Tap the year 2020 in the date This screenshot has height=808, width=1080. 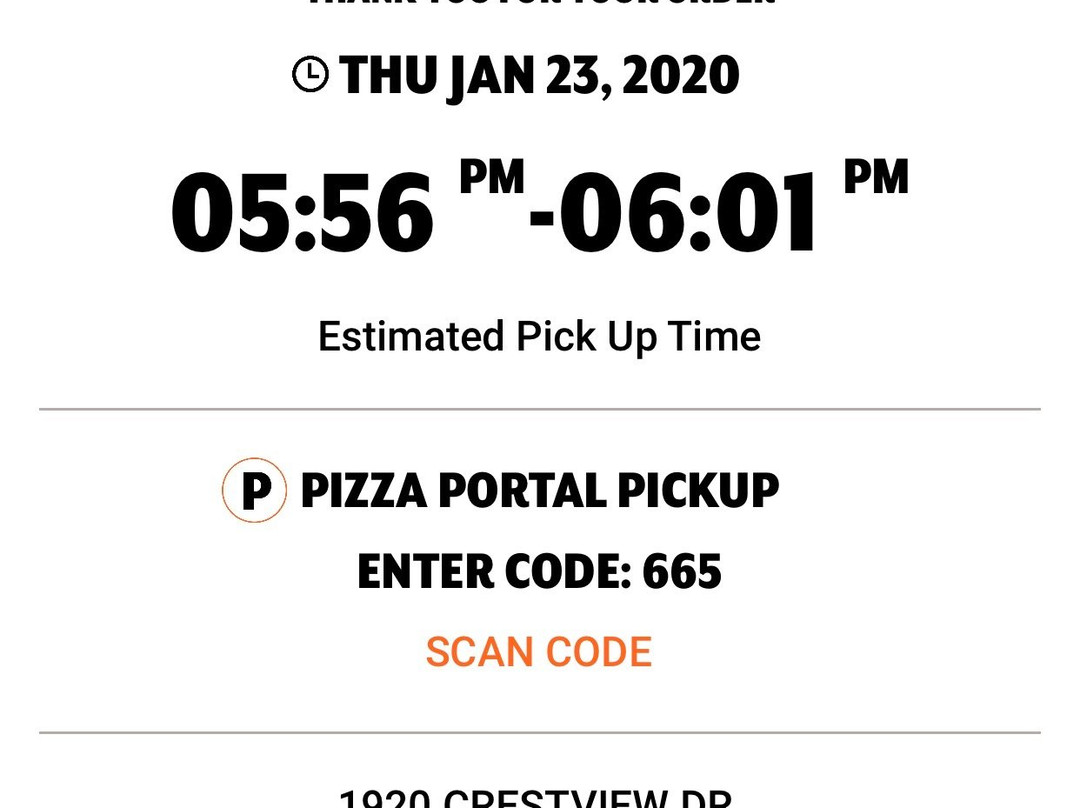pyautogui.click(x=681, y=76)
